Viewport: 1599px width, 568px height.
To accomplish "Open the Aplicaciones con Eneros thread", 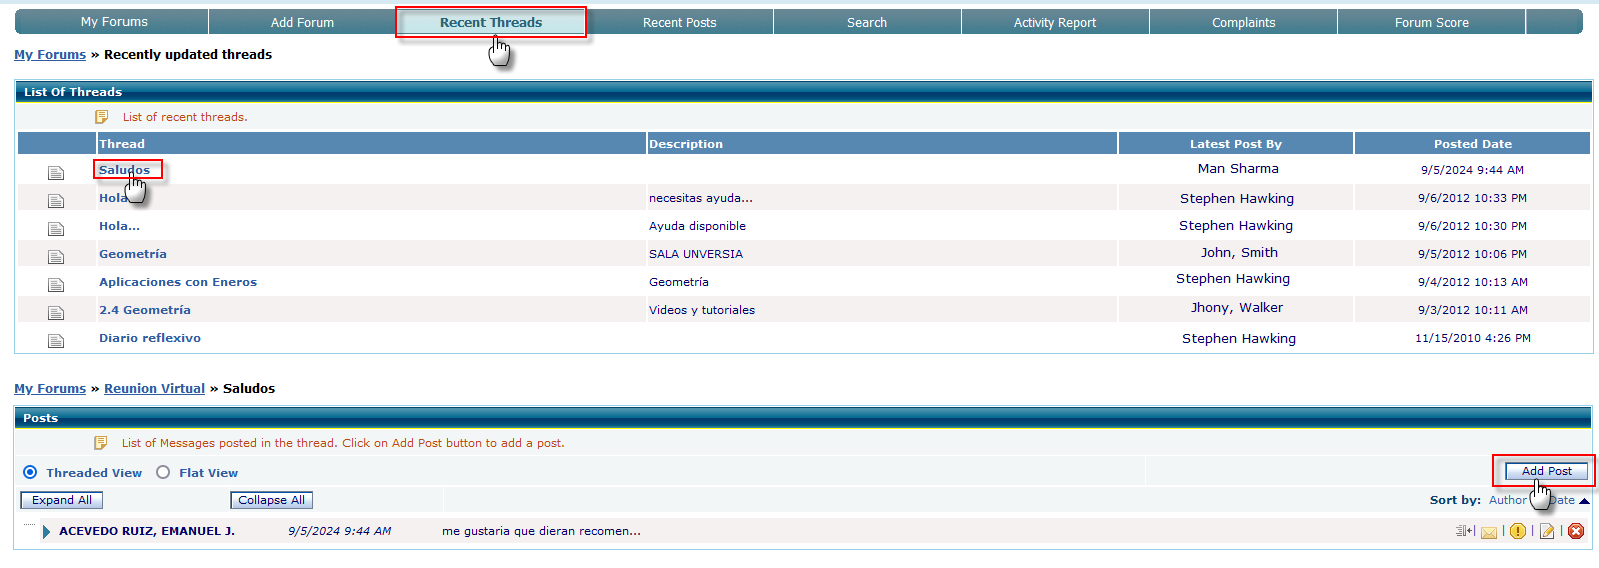I will tap(178, 282).
